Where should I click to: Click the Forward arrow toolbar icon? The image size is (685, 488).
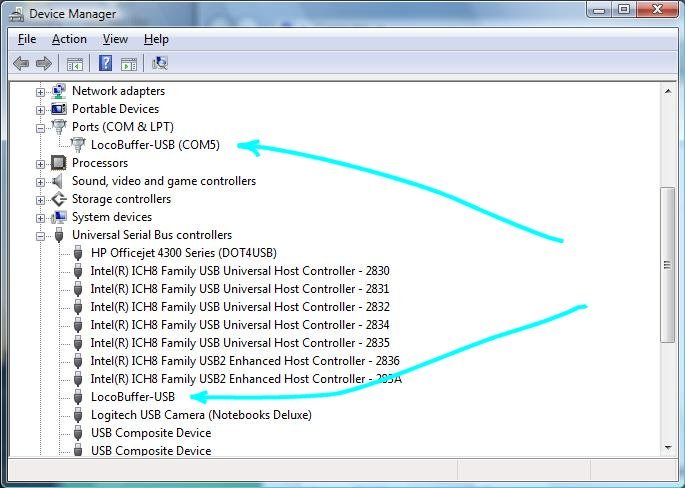pos(44,64)
